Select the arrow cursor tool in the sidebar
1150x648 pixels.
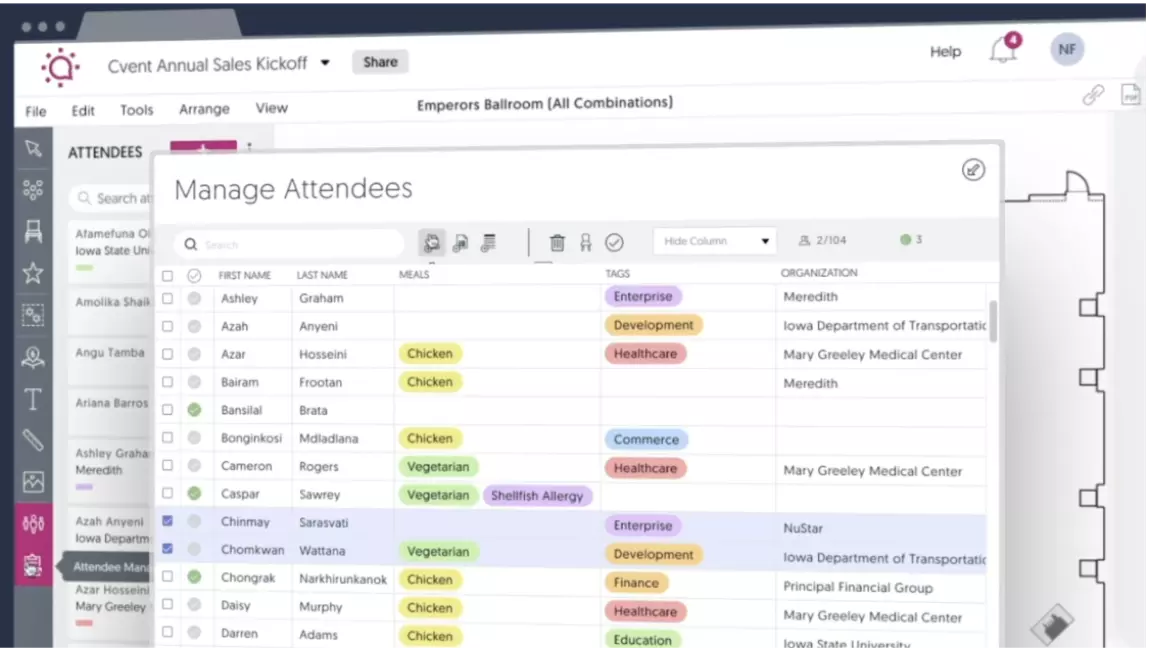[x=33, y=149]
